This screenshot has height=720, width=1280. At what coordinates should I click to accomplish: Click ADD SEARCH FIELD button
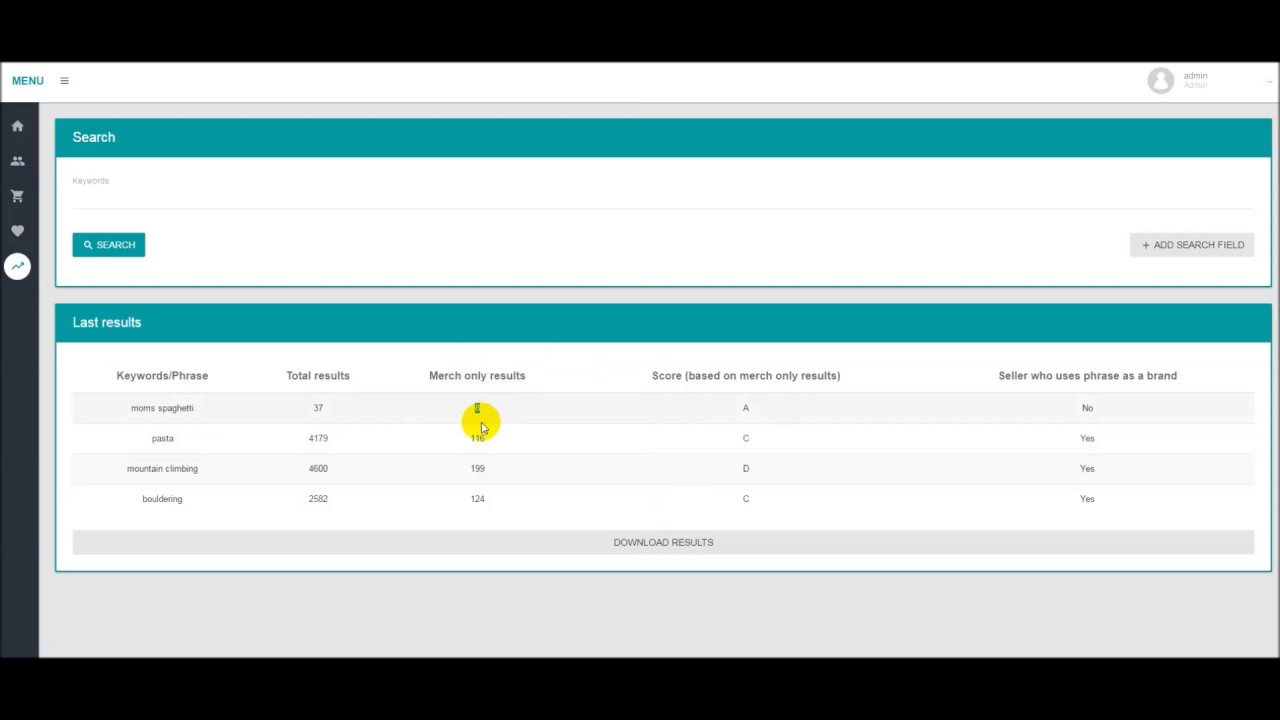[x=1192, y=245]
